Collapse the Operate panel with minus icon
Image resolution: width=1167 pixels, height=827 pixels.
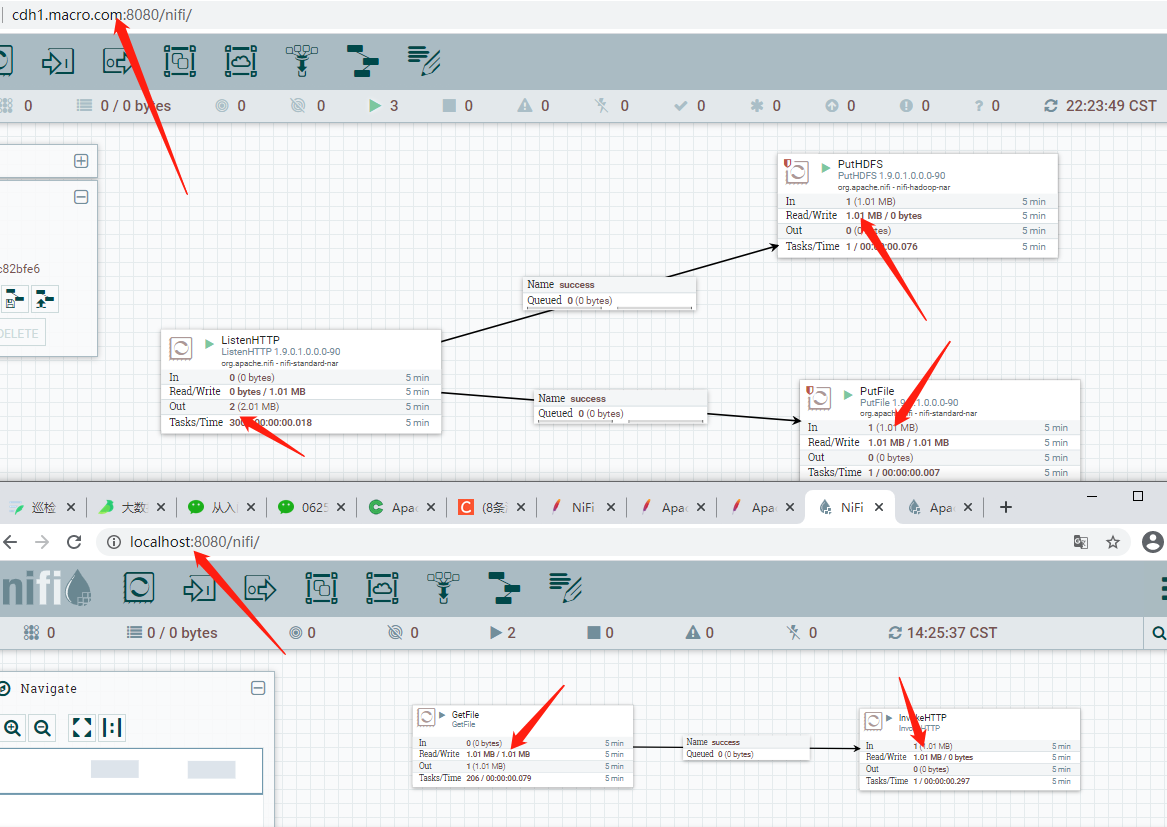81,197
